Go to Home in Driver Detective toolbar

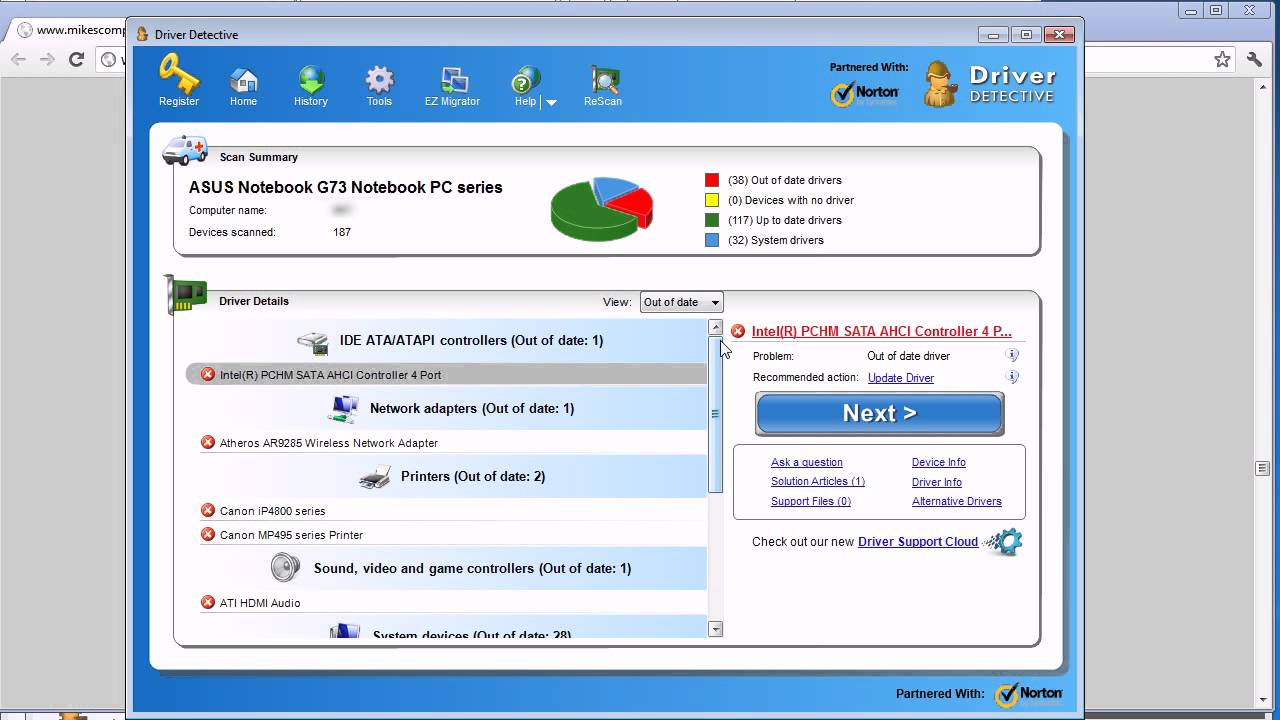pyautogui.click(x=243, y=86)
